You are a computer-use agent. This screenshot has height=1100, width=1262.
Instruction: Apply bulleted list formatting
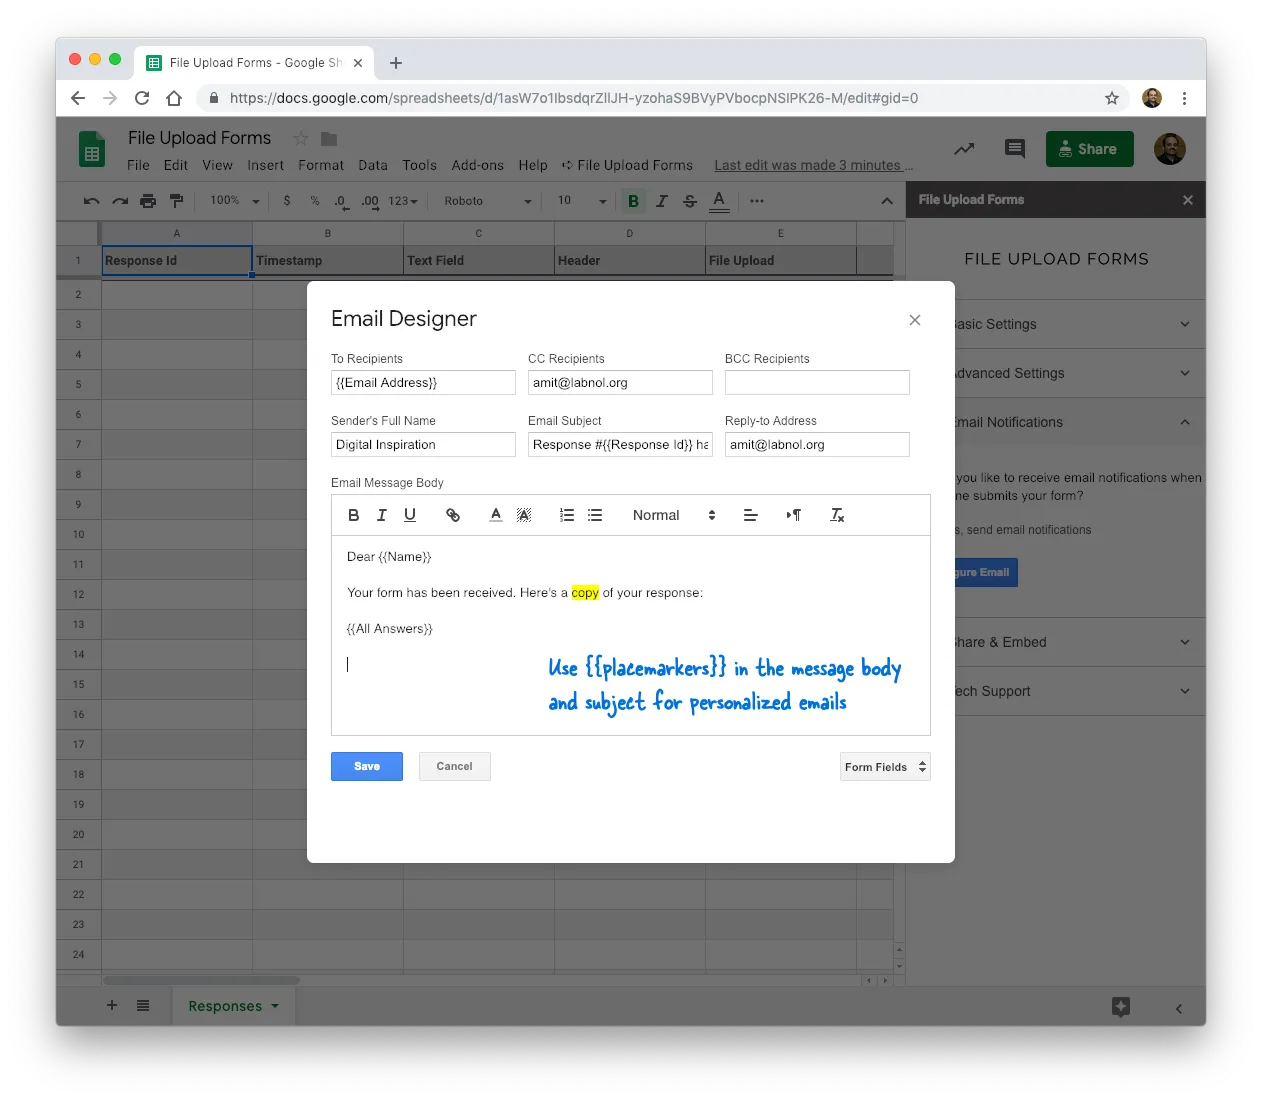click(x=595, y=514)
